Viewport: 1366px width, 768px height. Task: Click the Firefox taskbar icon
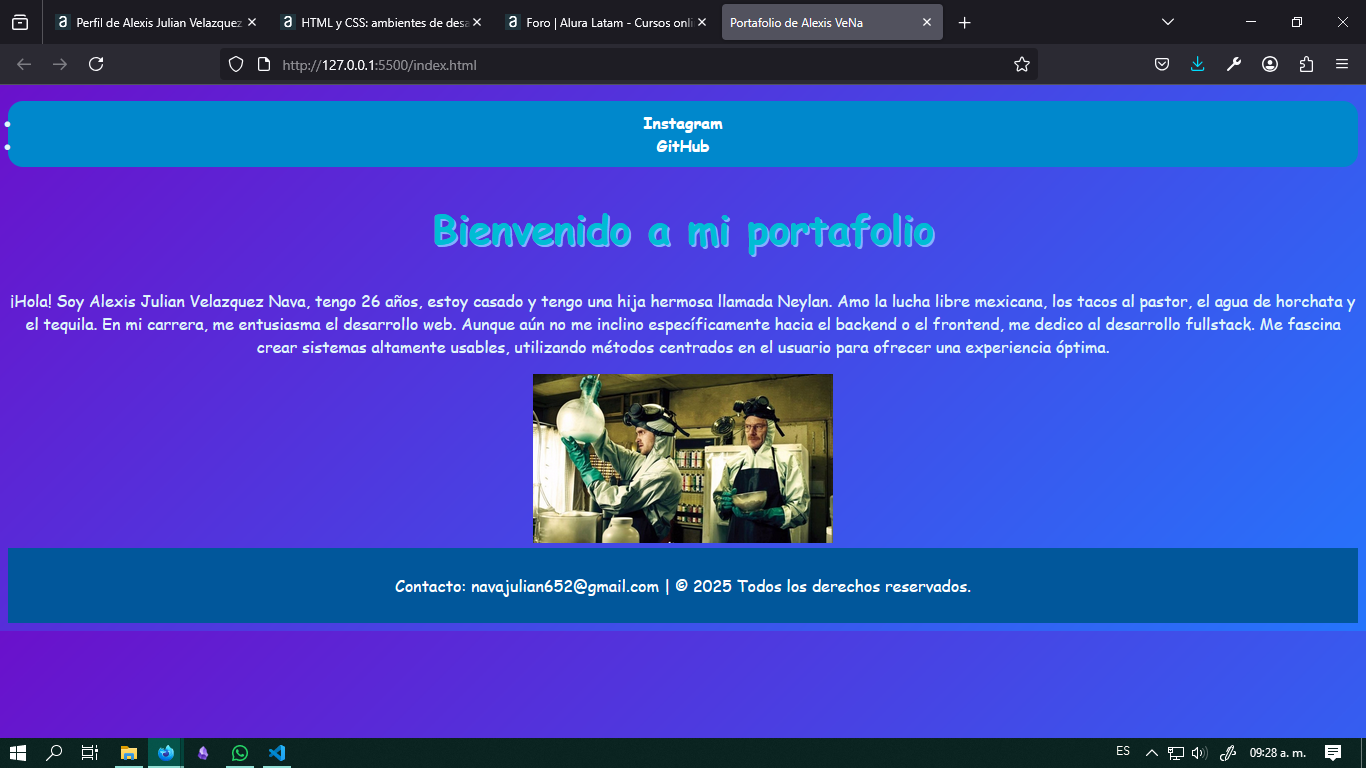coord(166,753)
